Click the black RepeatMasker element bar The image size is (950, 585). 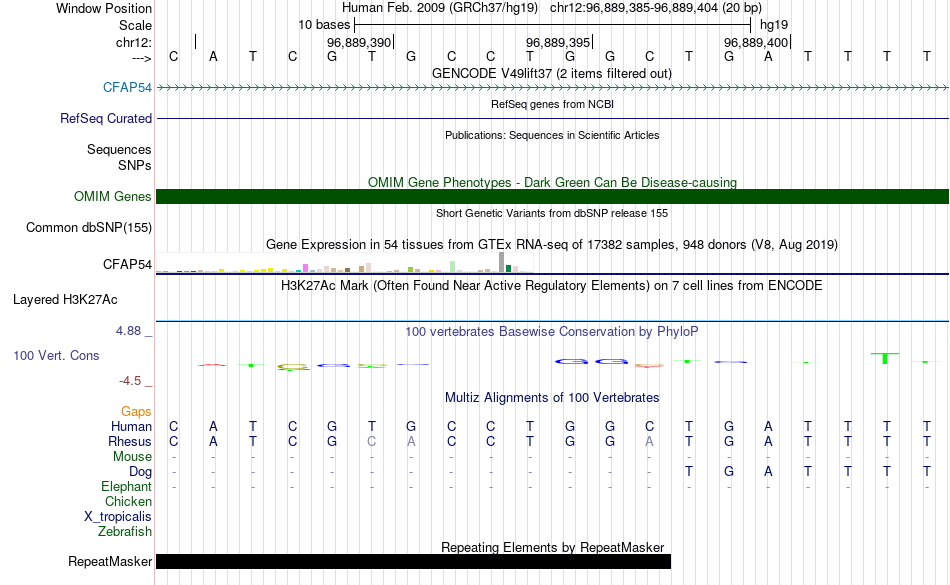413,561
